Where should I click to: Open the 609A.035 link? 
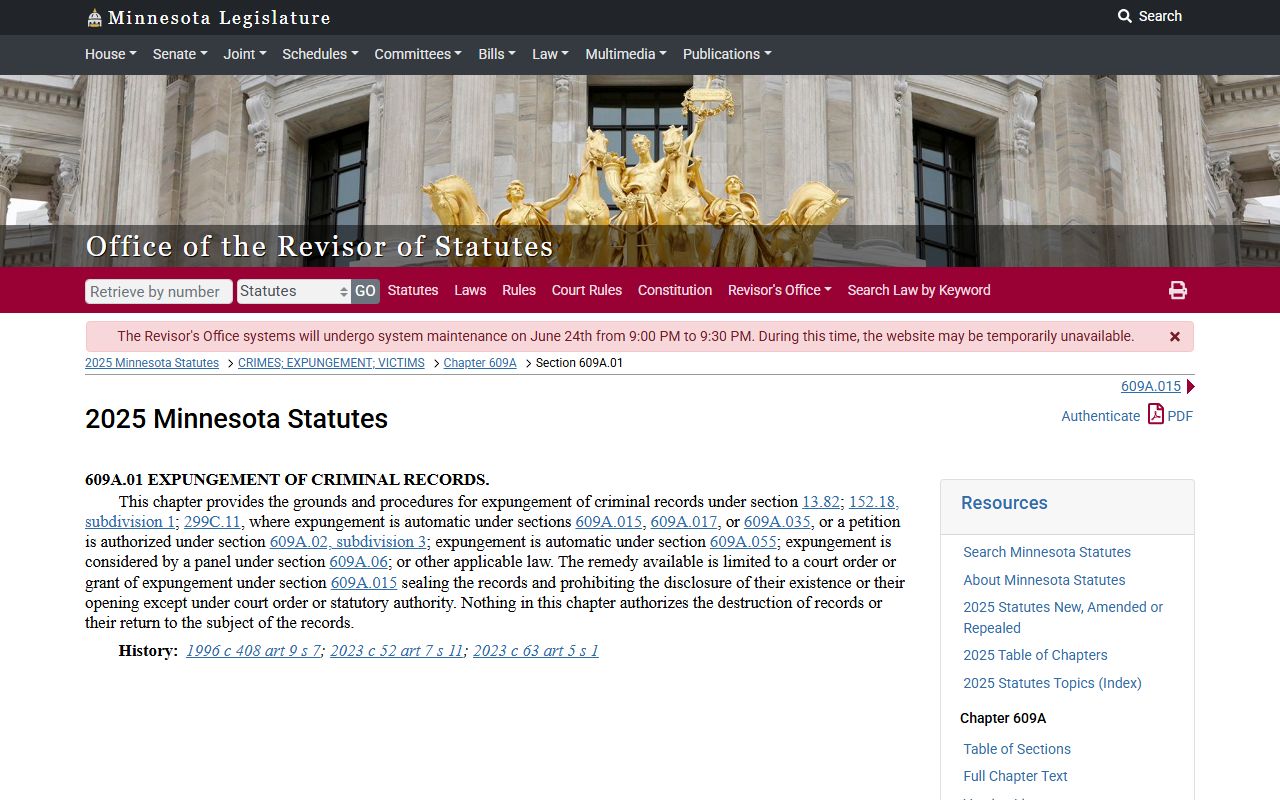coord(777,522)
